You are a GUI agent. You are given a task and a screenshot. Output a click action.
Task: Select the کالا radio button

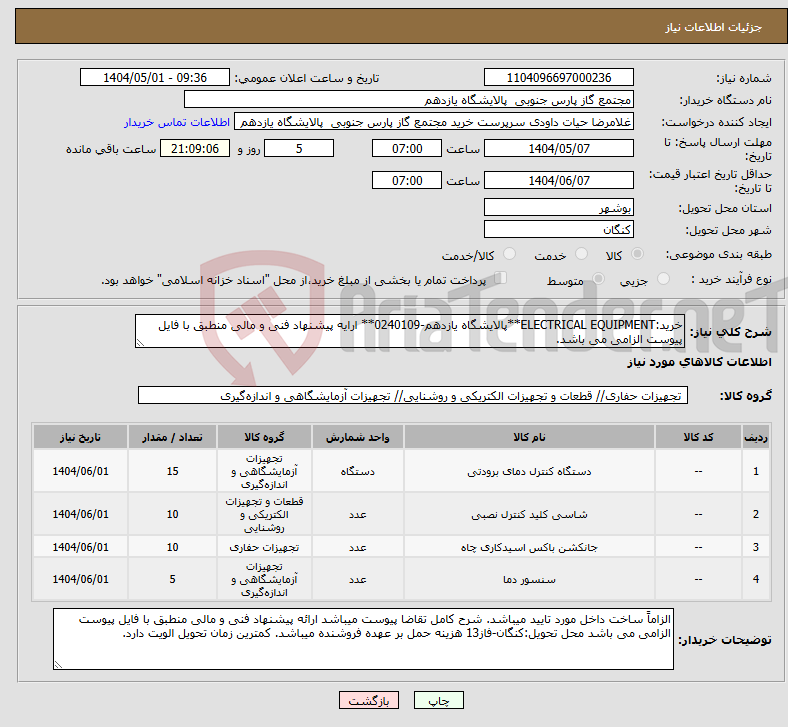click(x=637, y=254)
